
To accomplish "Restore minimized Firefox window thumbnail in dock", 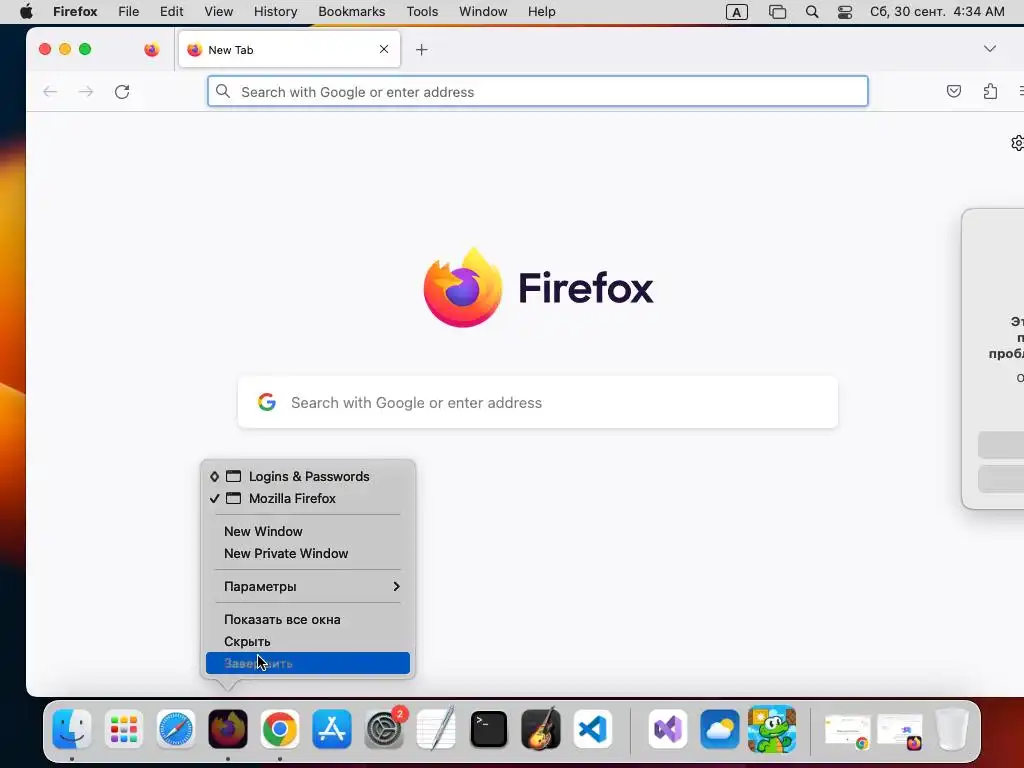I will coord(899,731).
